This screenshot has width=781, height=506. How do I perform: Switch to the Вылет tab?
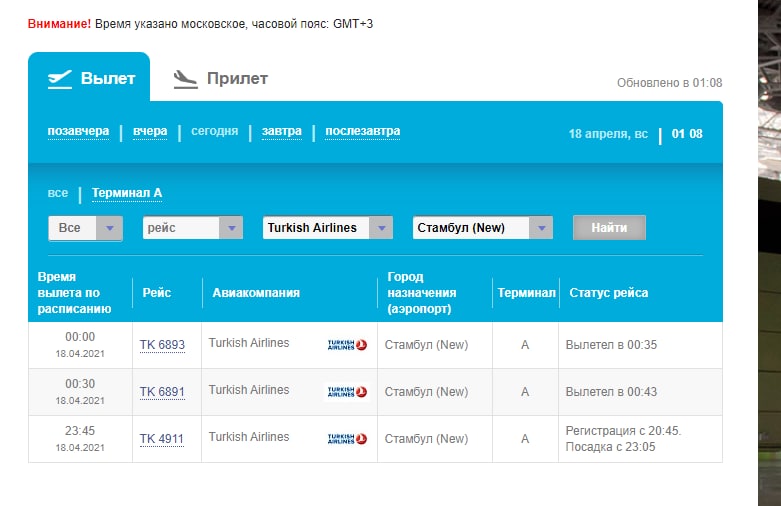(x=89, y=78)
